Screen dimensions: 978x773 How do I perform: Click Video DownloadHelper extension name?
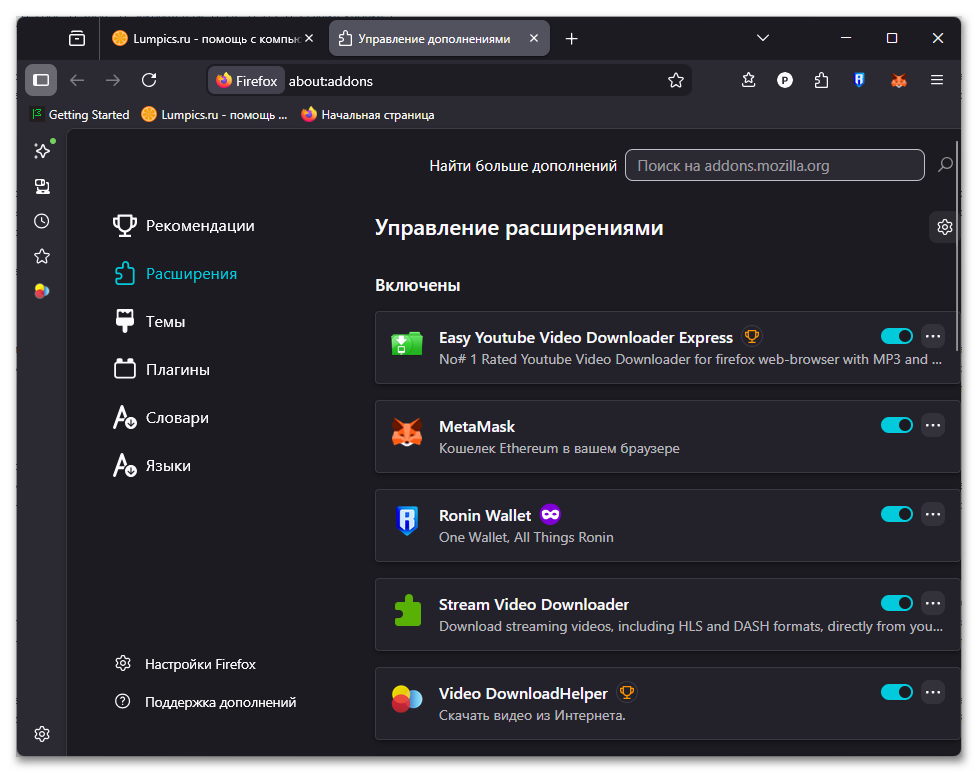(523, 694)
